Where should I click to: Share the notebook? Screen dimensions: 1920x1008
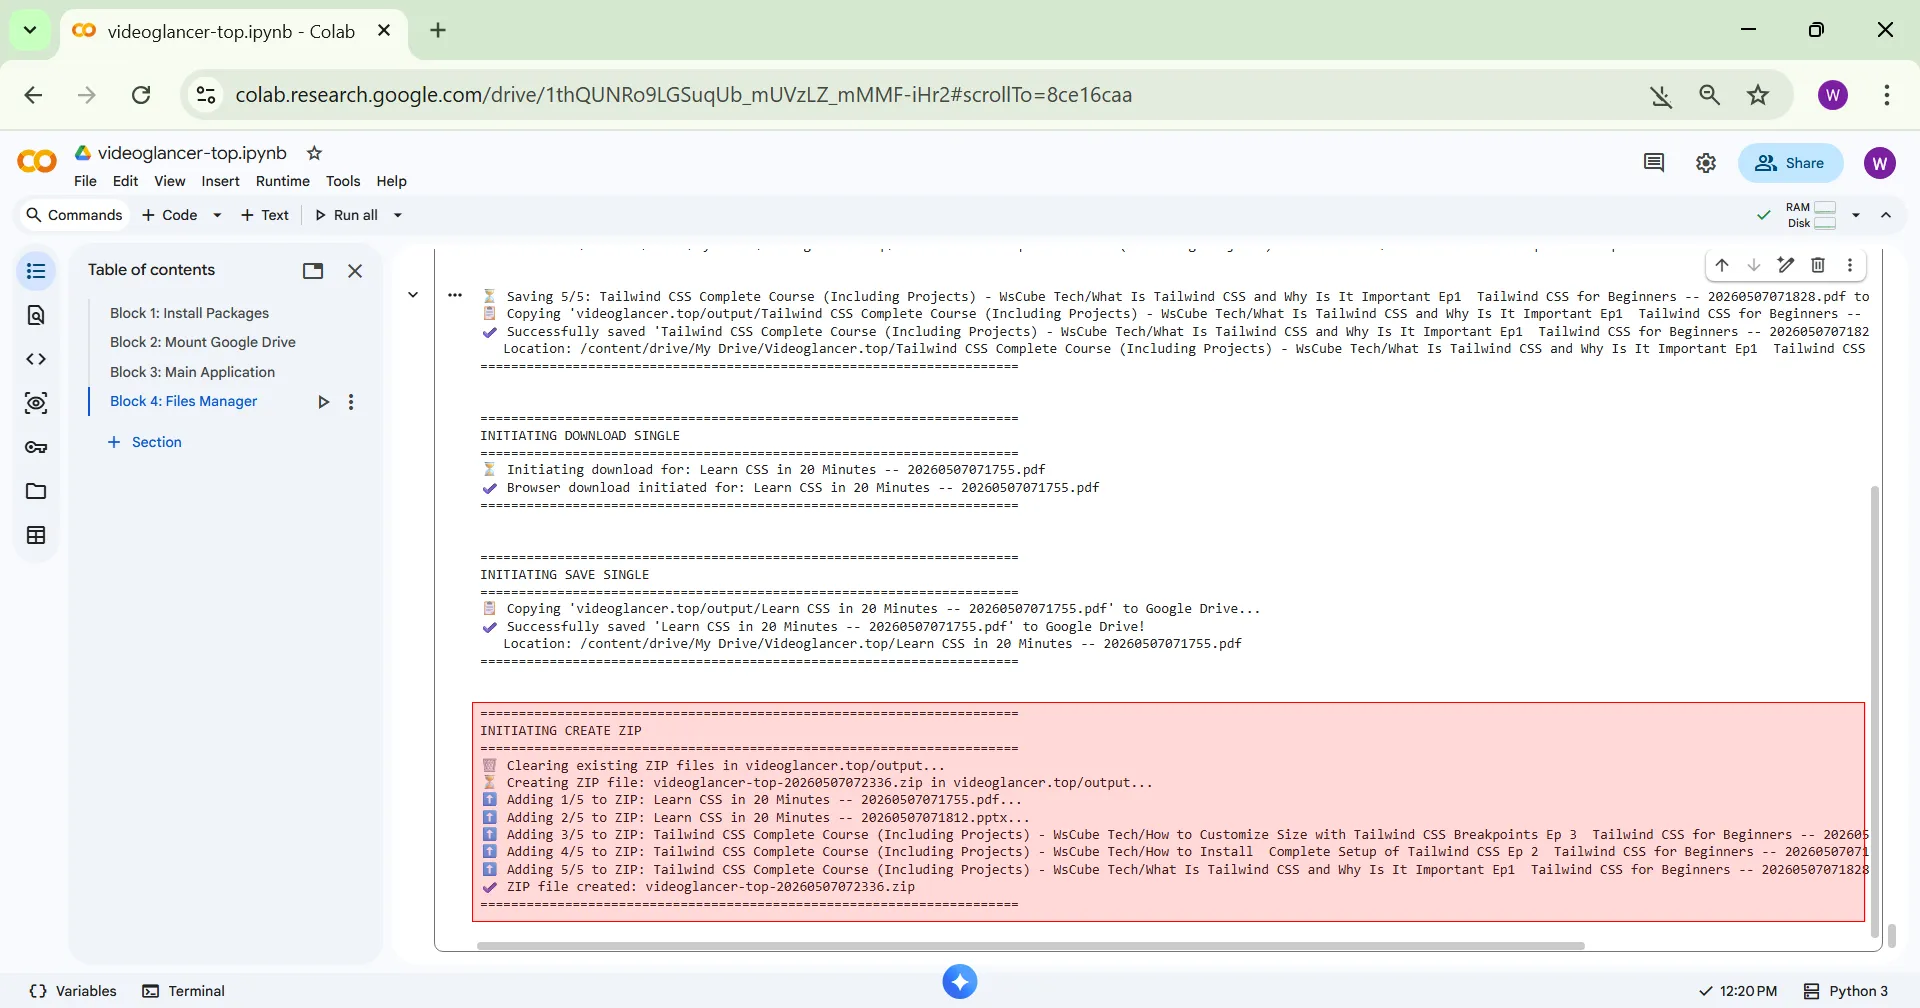(x=1790, y=163)
